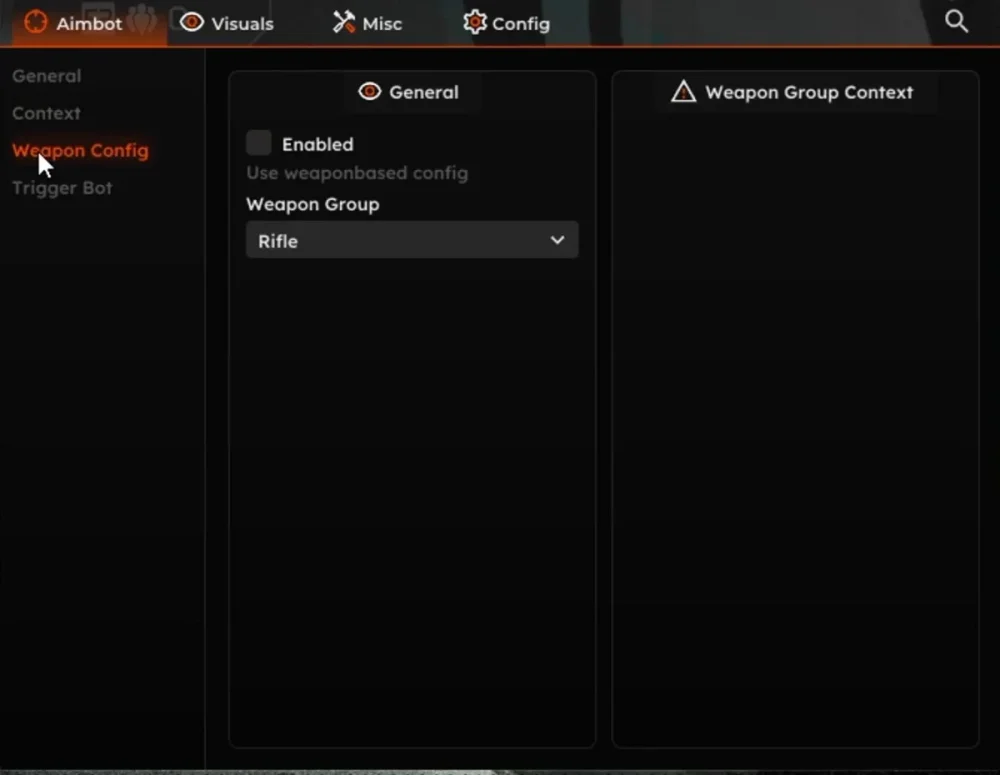Click the Weapon Group Context panel title
1000x775 pixels.
(x=808, y=92)
